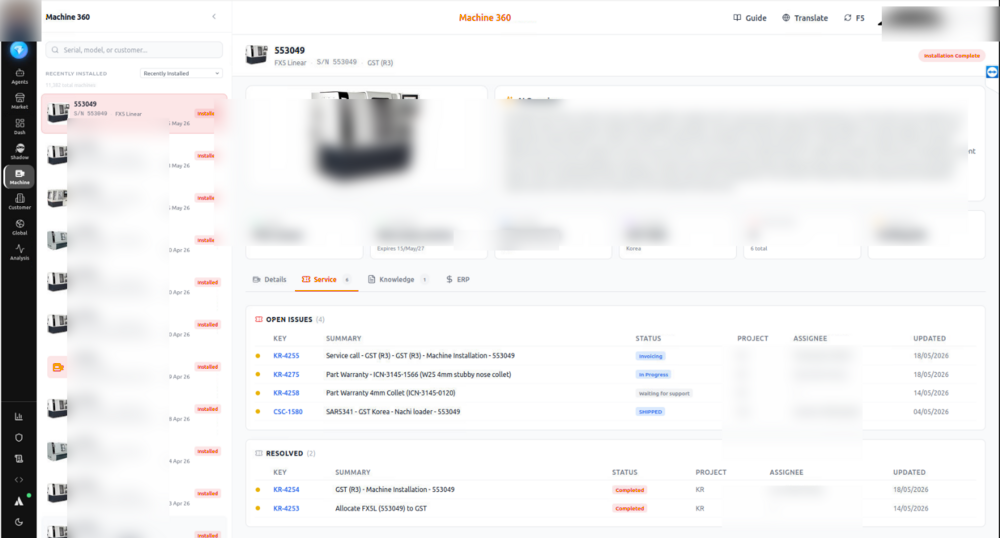
Task: Switch to the Details tab
Action: tap(269, 279)
